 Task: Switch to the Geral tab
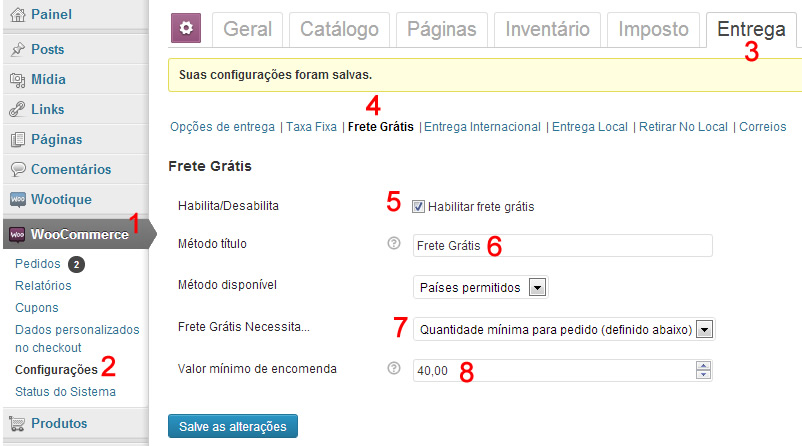coord(248,30)
